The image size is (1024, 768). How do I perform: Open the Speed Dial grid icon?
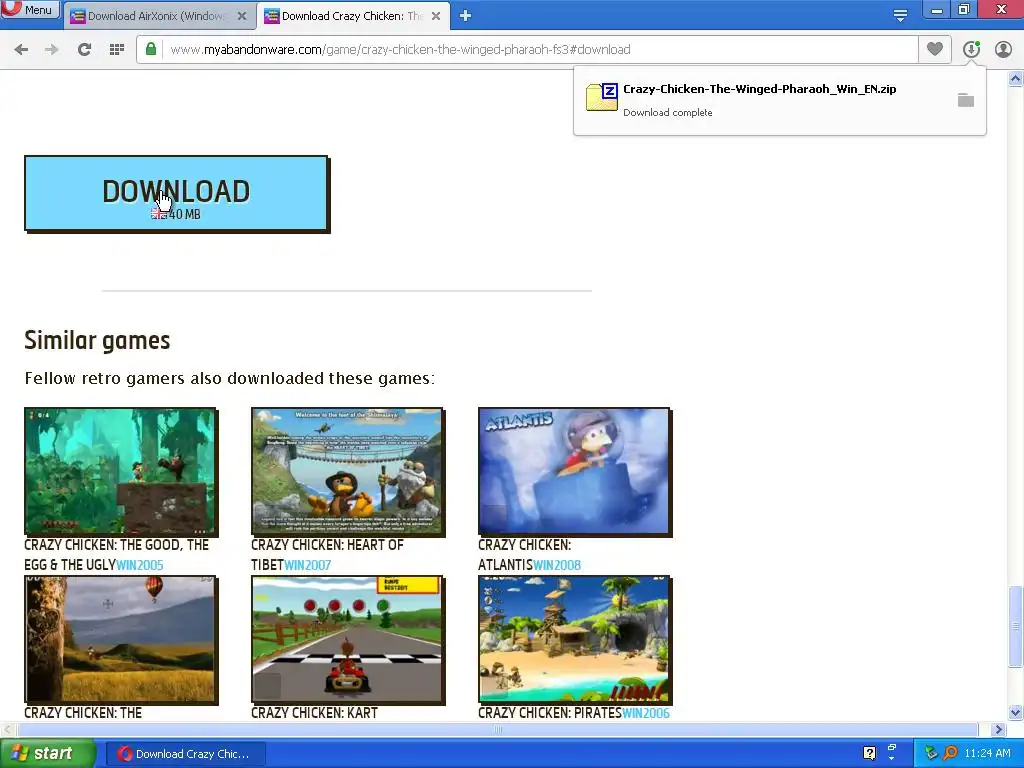[117, 50]
